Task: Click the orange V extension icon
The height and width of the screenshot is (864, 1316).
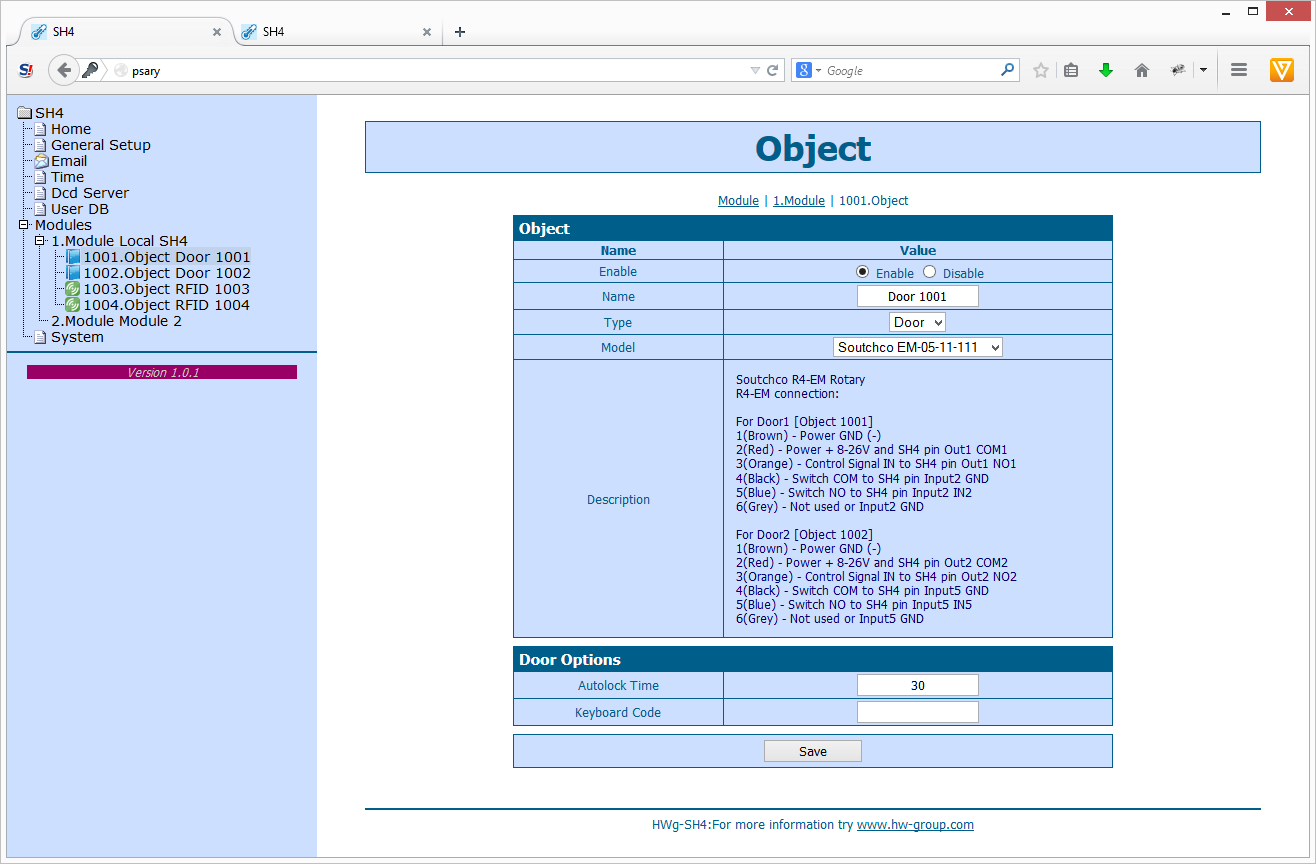Action: click(1282, 70)
